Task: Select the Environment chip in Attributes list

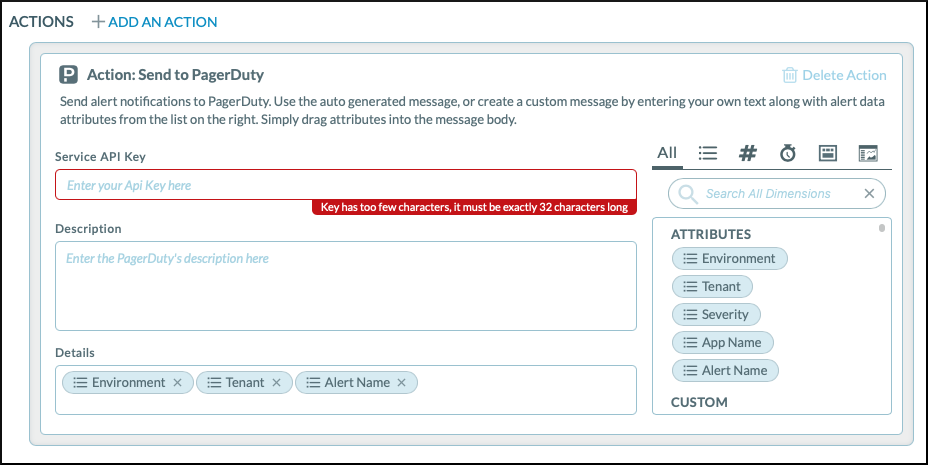Action: [x=730, y=258]
